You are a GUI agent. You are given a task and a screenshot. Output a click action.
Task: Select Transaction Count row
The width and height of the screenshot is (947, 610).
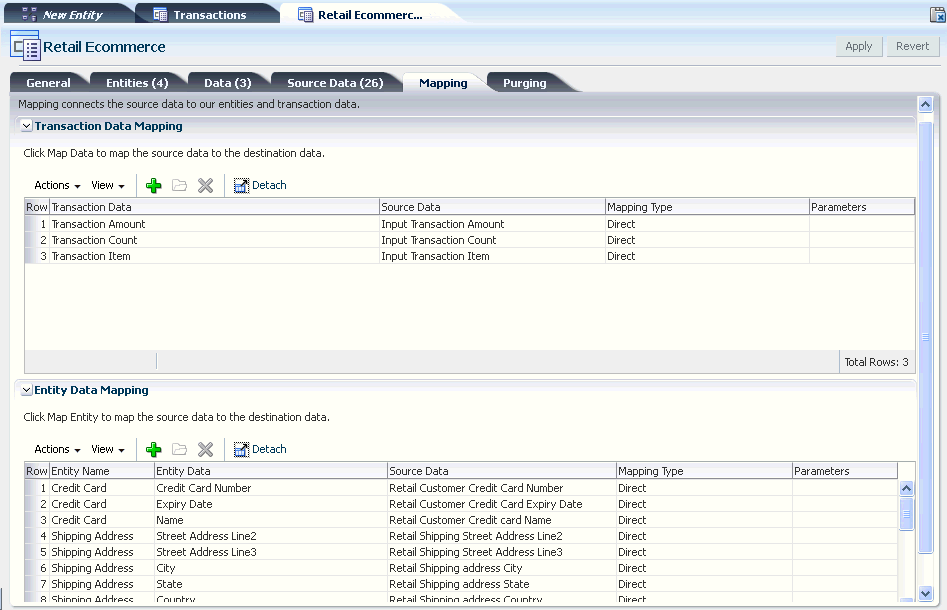[x=469, y=240]
